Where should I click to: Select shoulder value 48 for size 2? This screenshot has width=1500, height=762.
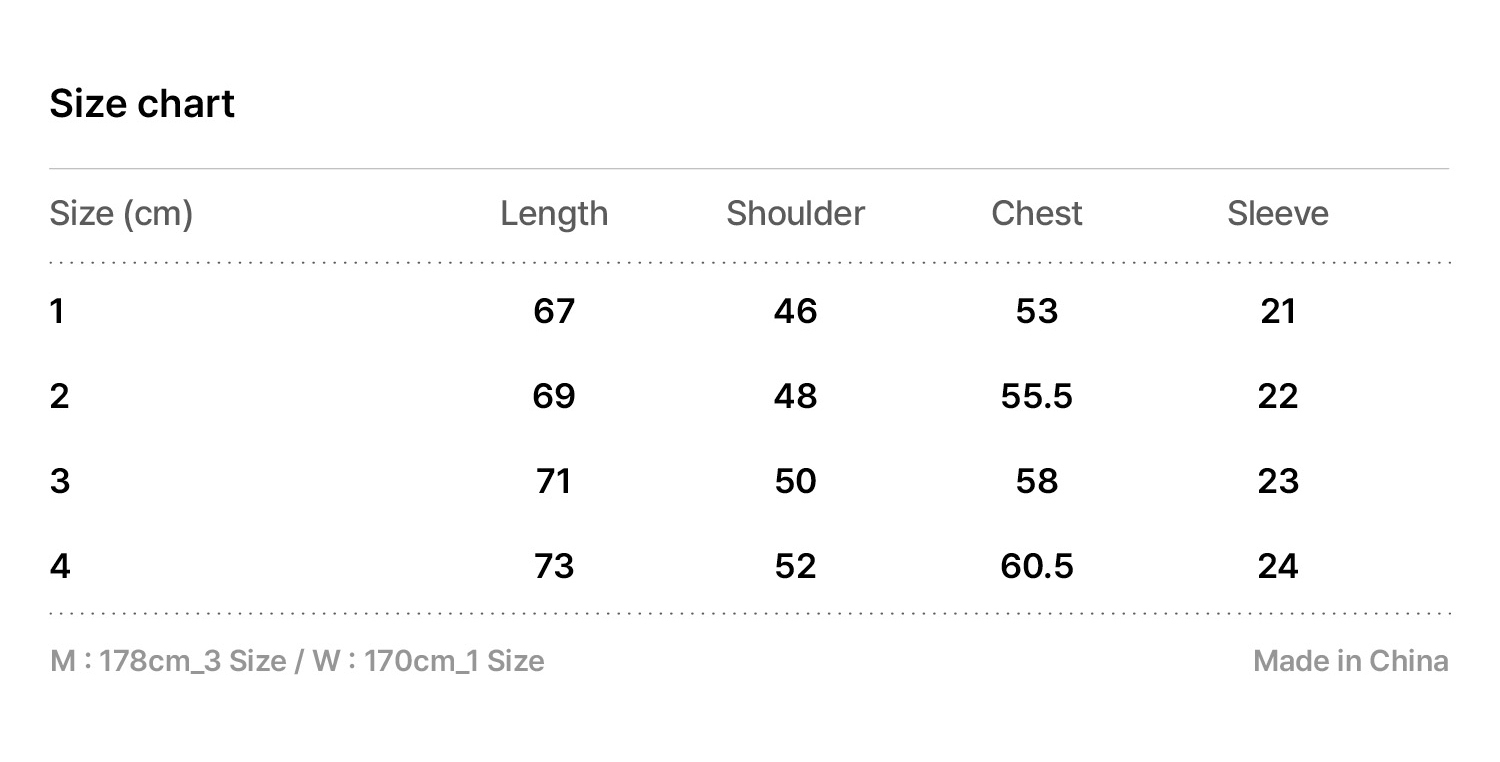[x=795, y=396]
